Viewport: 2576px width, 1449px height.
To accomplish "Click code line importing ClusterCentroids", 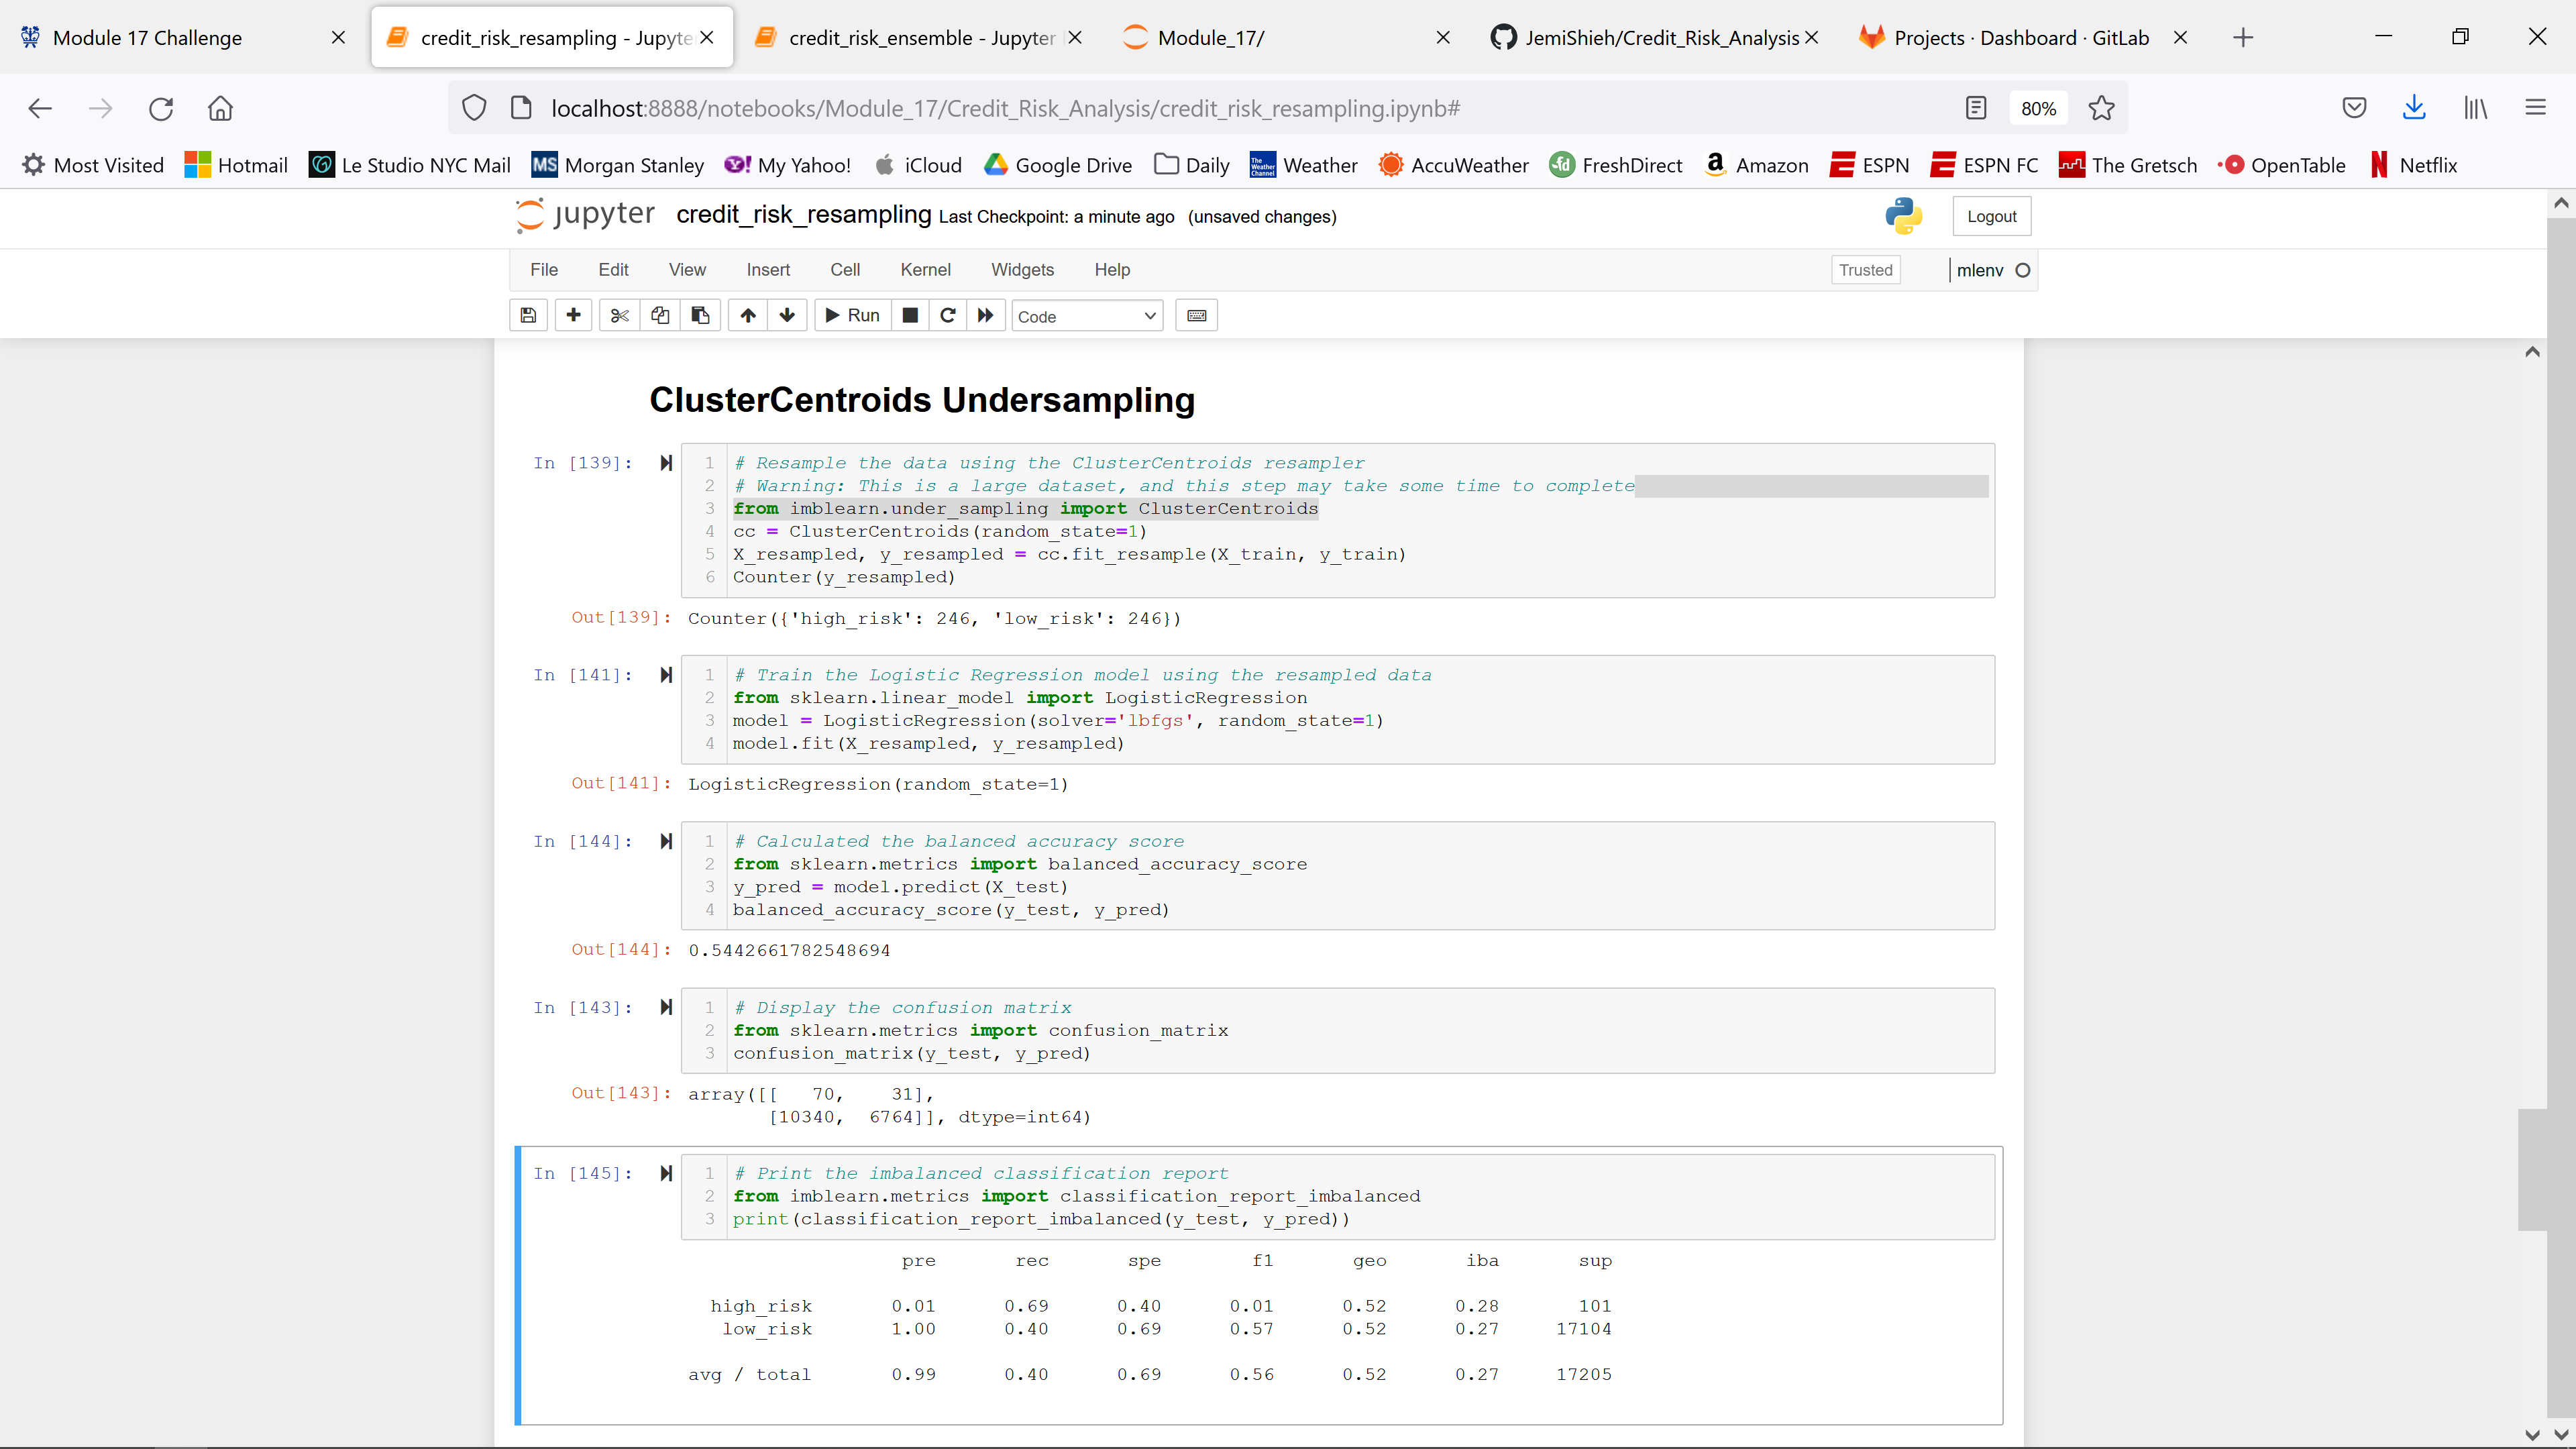I will pyautogui.click(x=1025, y=508).
